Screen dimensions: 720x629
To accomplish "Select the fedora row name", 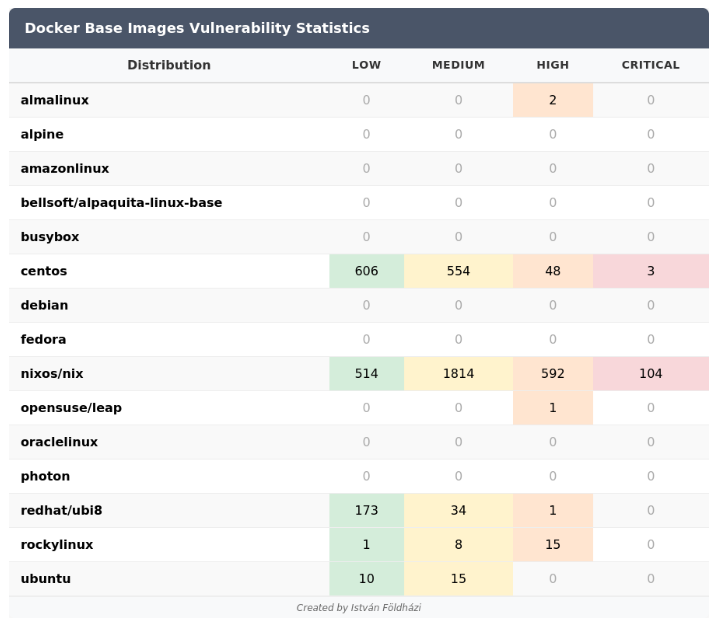I will [x=43, y=339].
